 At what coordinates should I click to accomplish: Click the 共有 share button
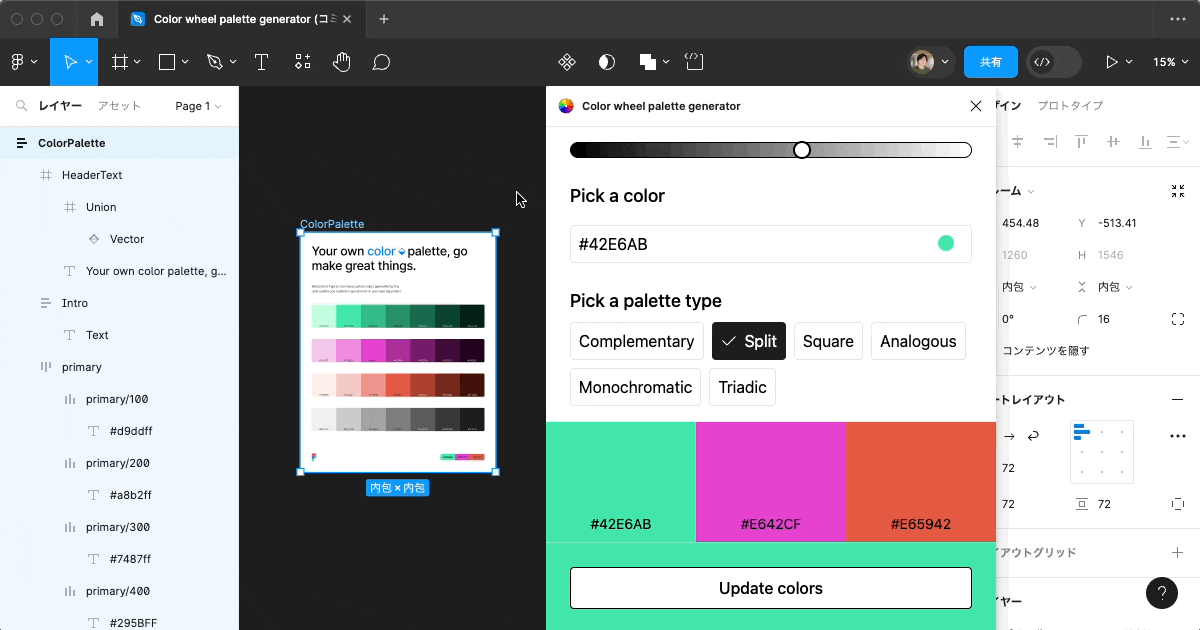pyautogui.click(x=990, y=61)
